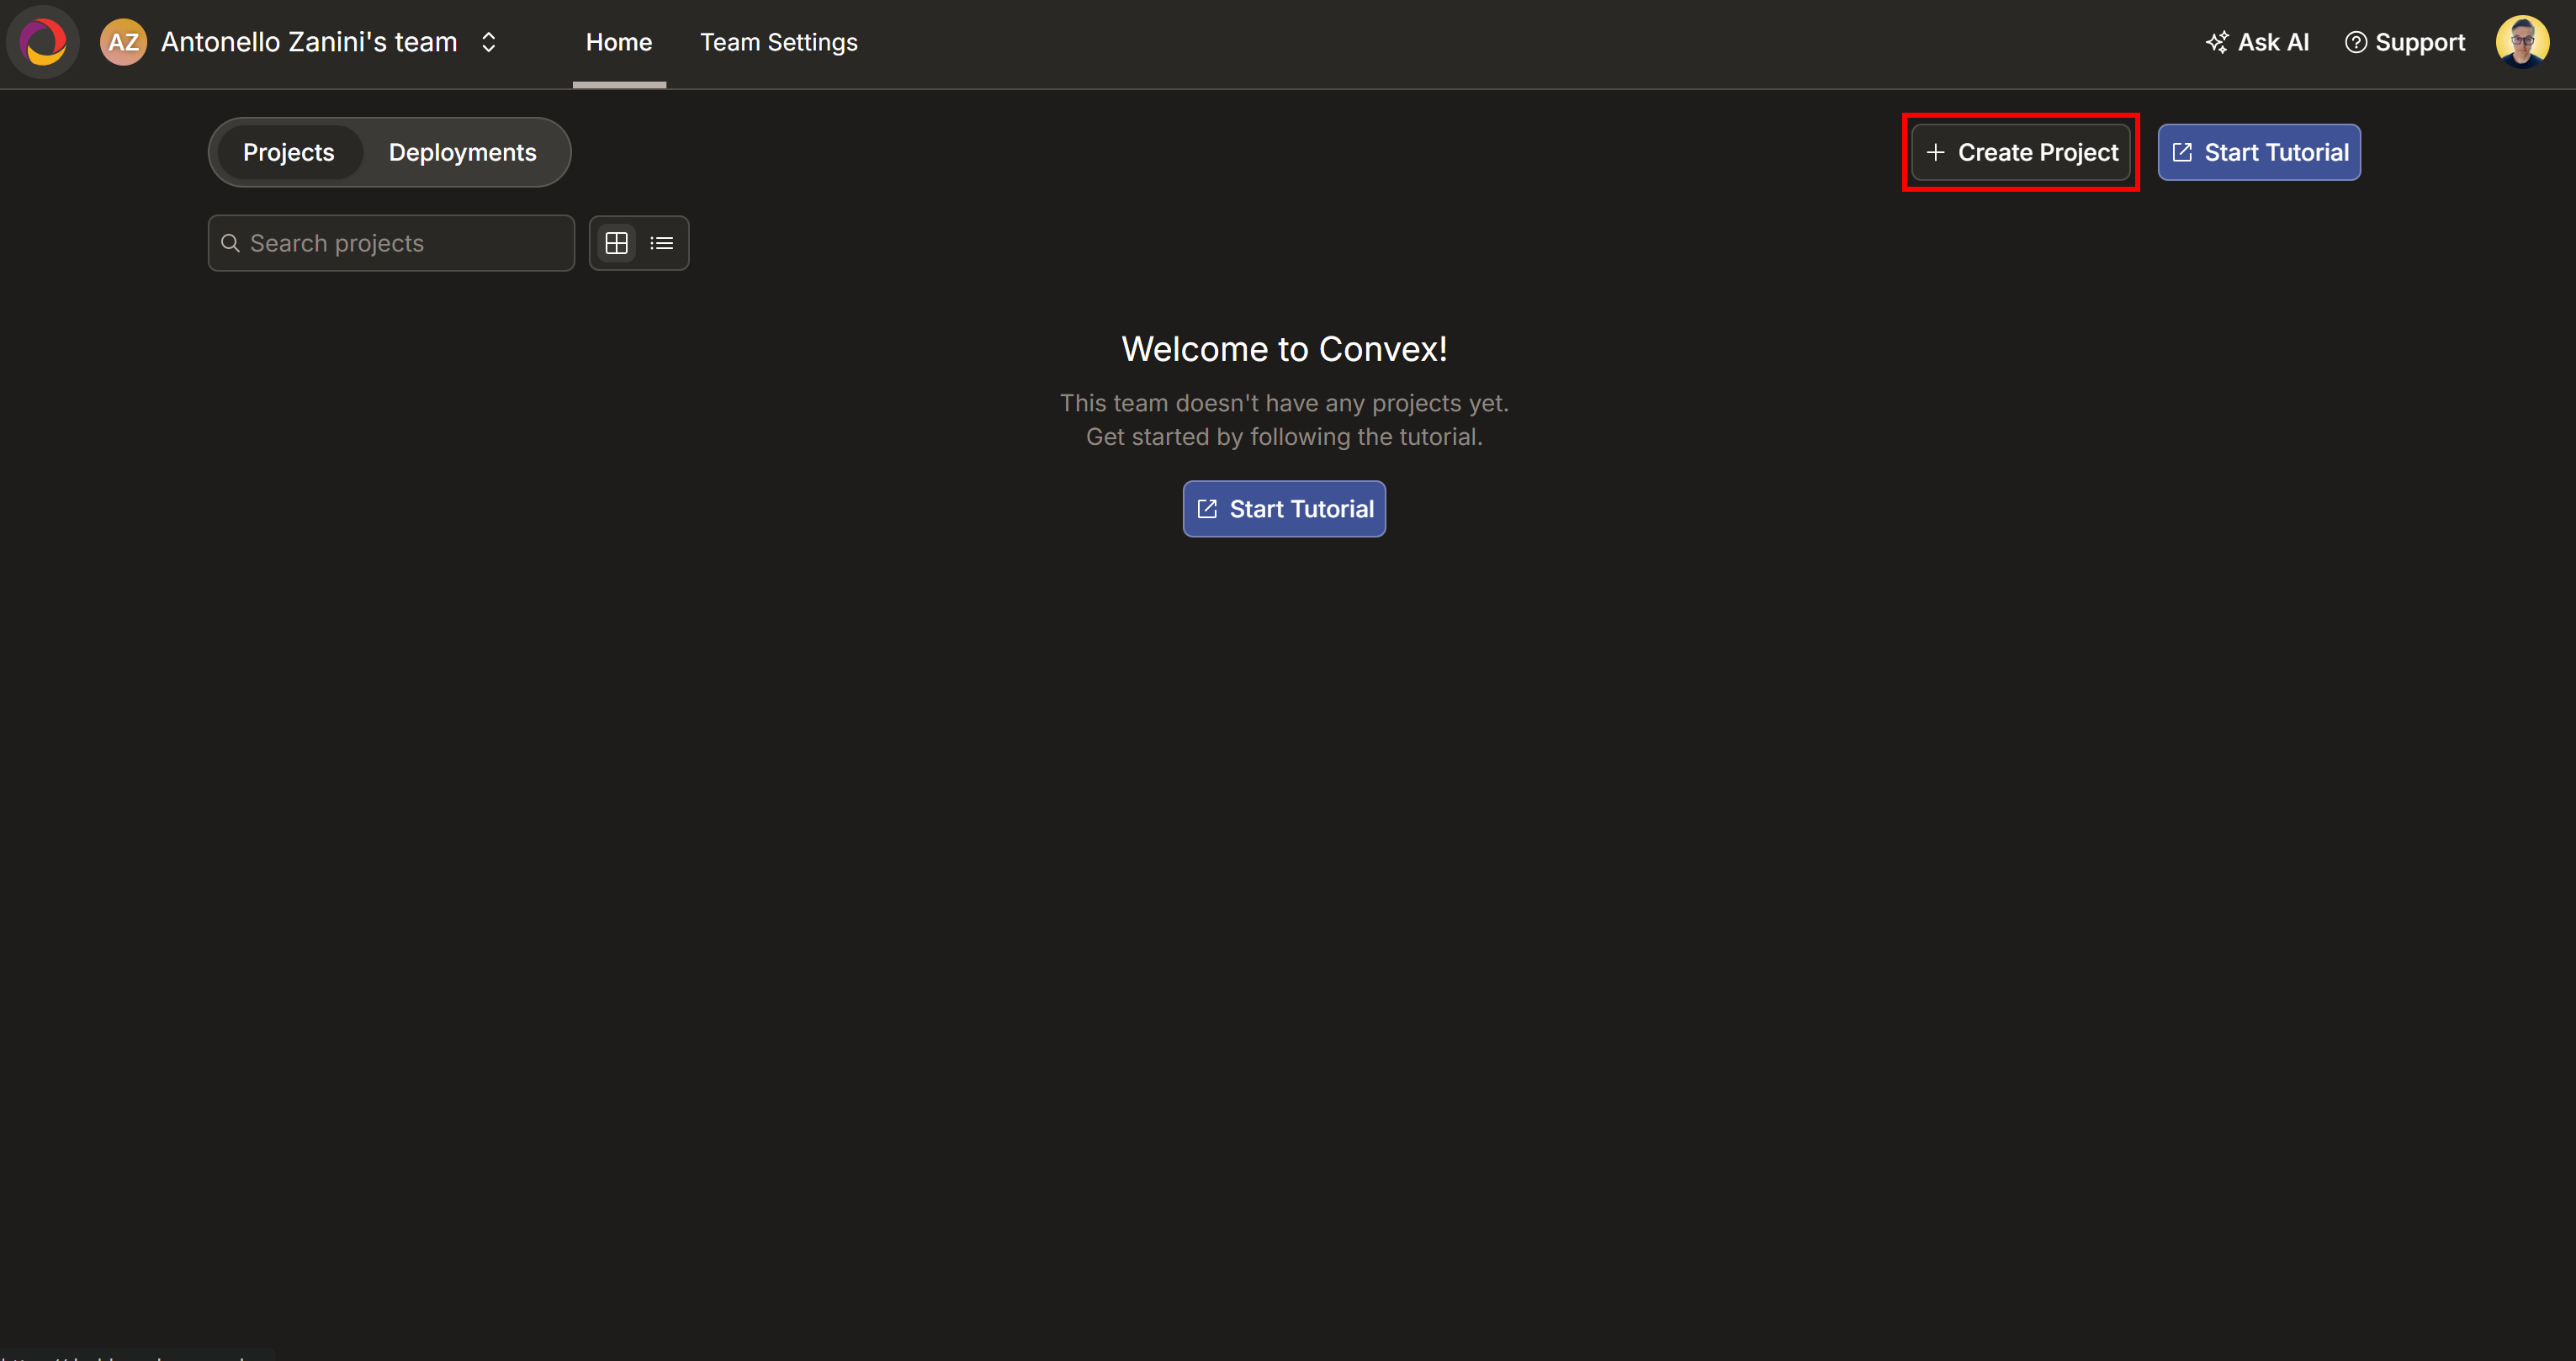Image resolution: width=2576 pixels, height=1361 pixels.
Task: Toggle list view layout
Action: pyautogui.click(x=661, y=243)
